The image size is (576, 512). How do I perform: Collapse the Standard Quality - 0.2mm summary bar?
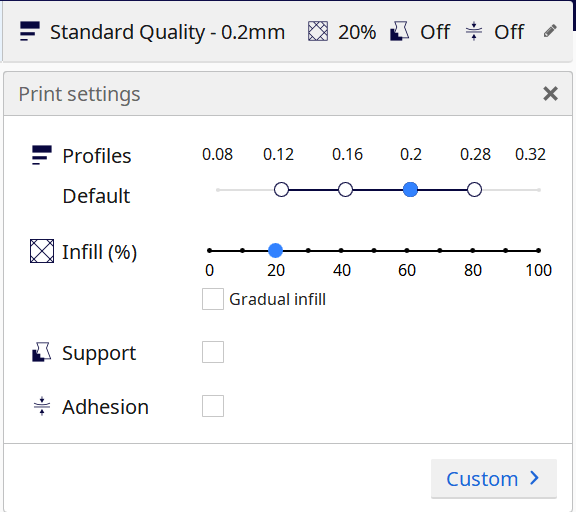tap(288, 32)
